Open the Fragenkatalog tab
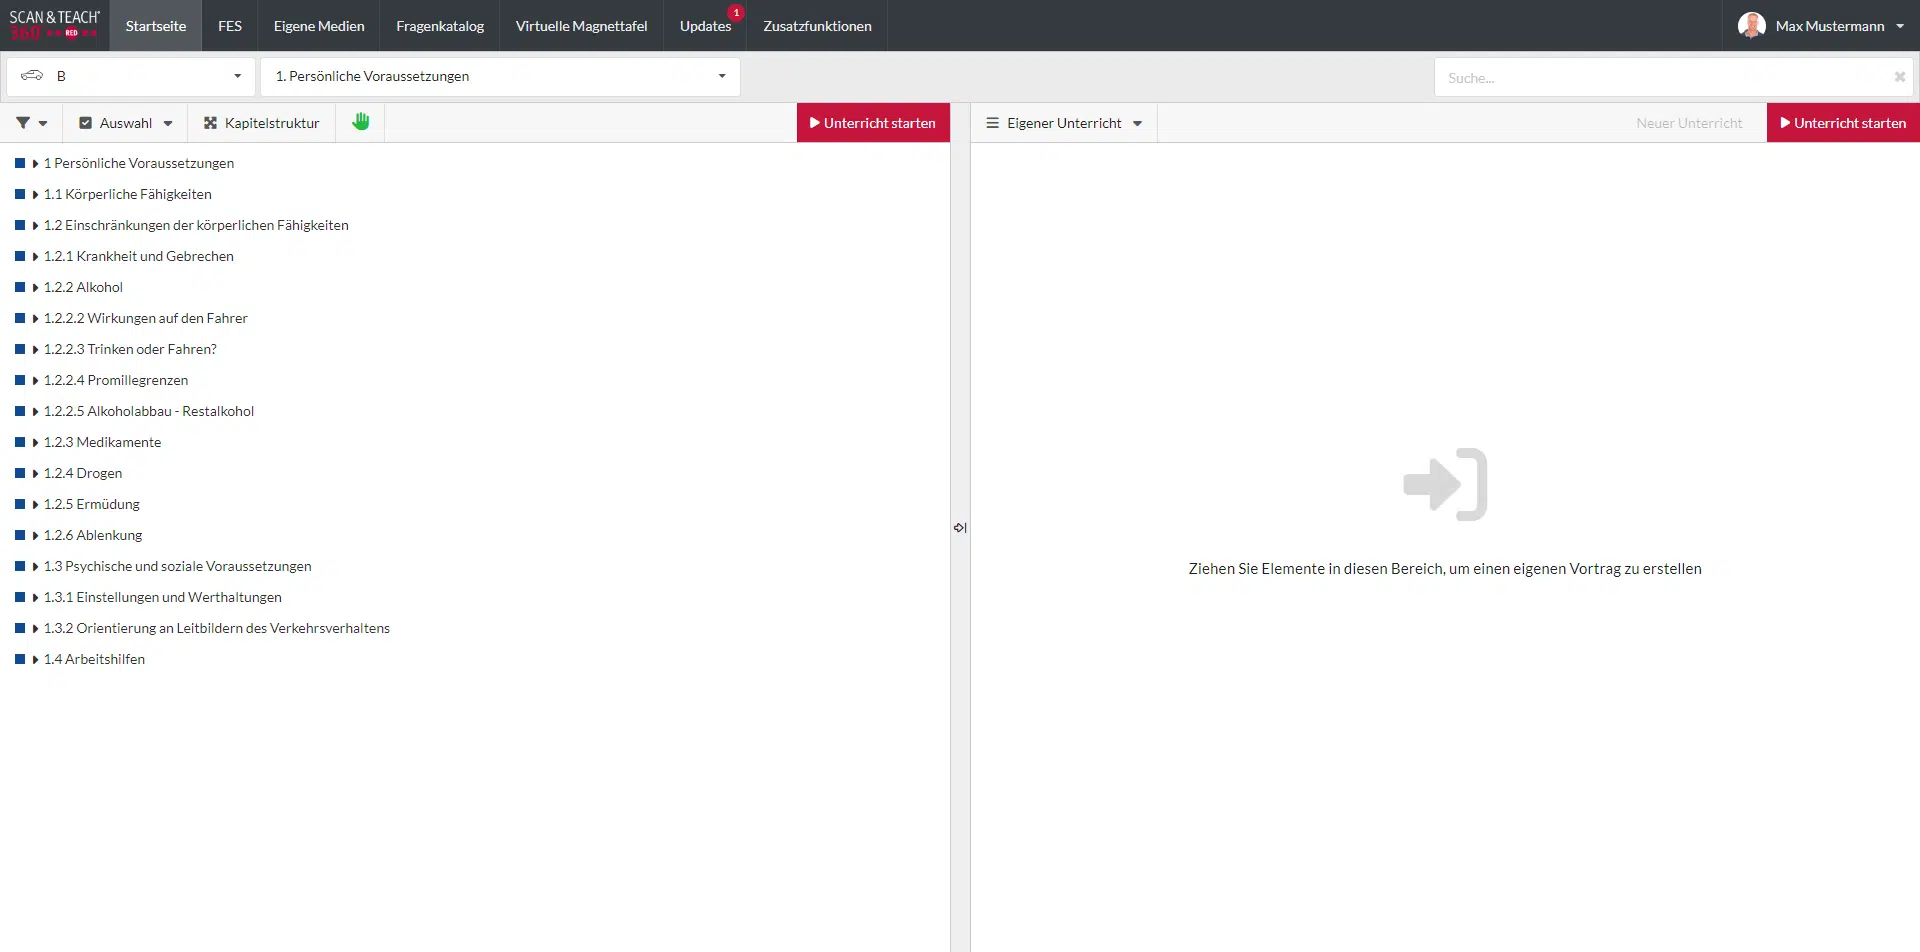1920x952 pixels. pyautogui.click(x=439, y=26)
